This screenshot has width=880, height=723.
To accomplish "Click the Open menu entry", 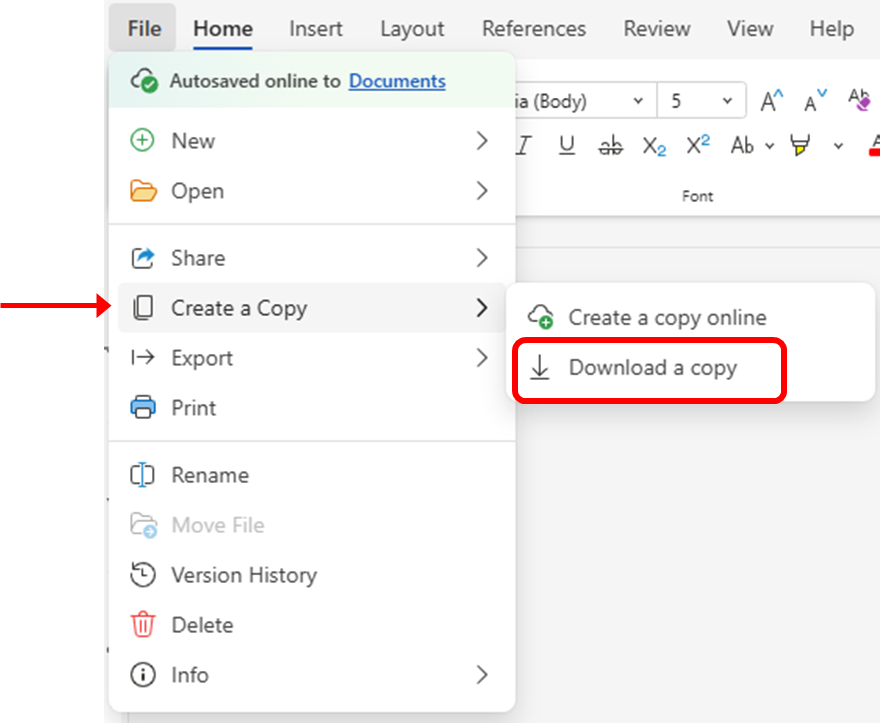I will tap(311, 191).
